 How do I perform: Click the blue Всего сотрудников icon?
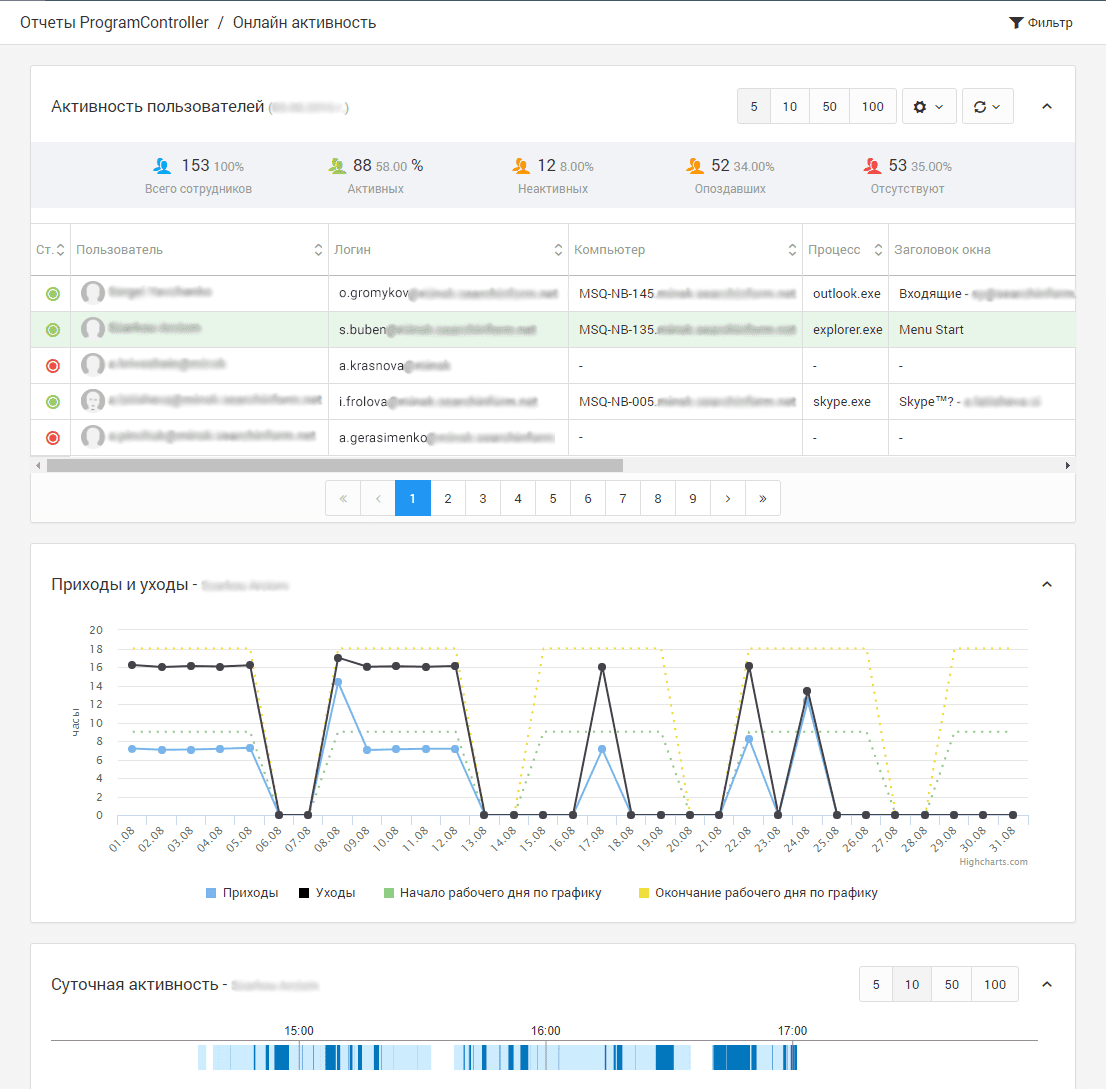pos(162,166)
